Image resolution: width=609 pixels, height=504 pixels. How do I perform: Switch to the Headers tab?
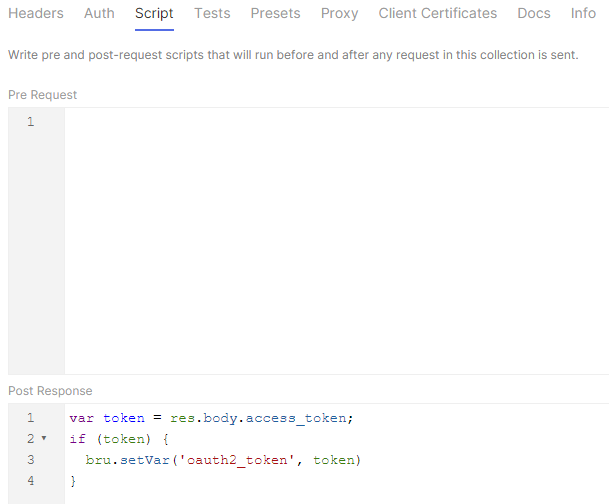(36, 14)
